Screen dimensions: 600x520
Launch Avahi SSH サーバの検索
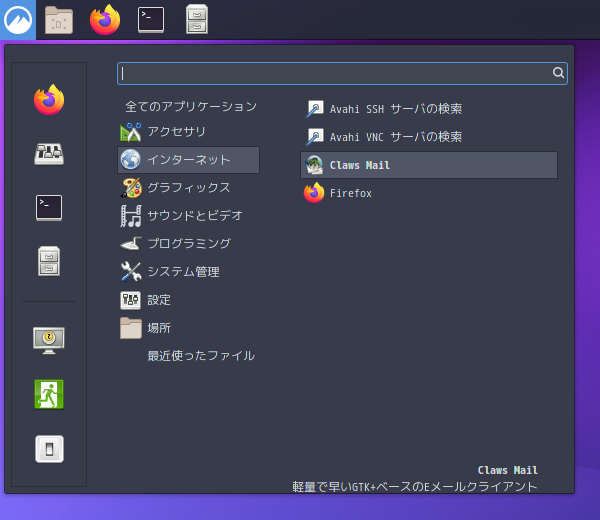pos(429,109)
